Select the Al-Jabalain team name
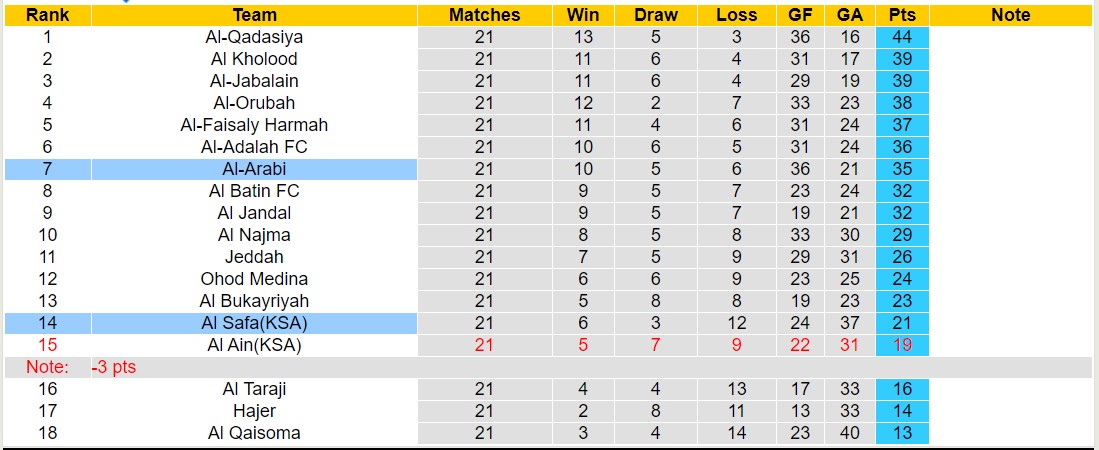Image resolution: width=1099 pixels, height=450 pixels. tap(254, 81)
